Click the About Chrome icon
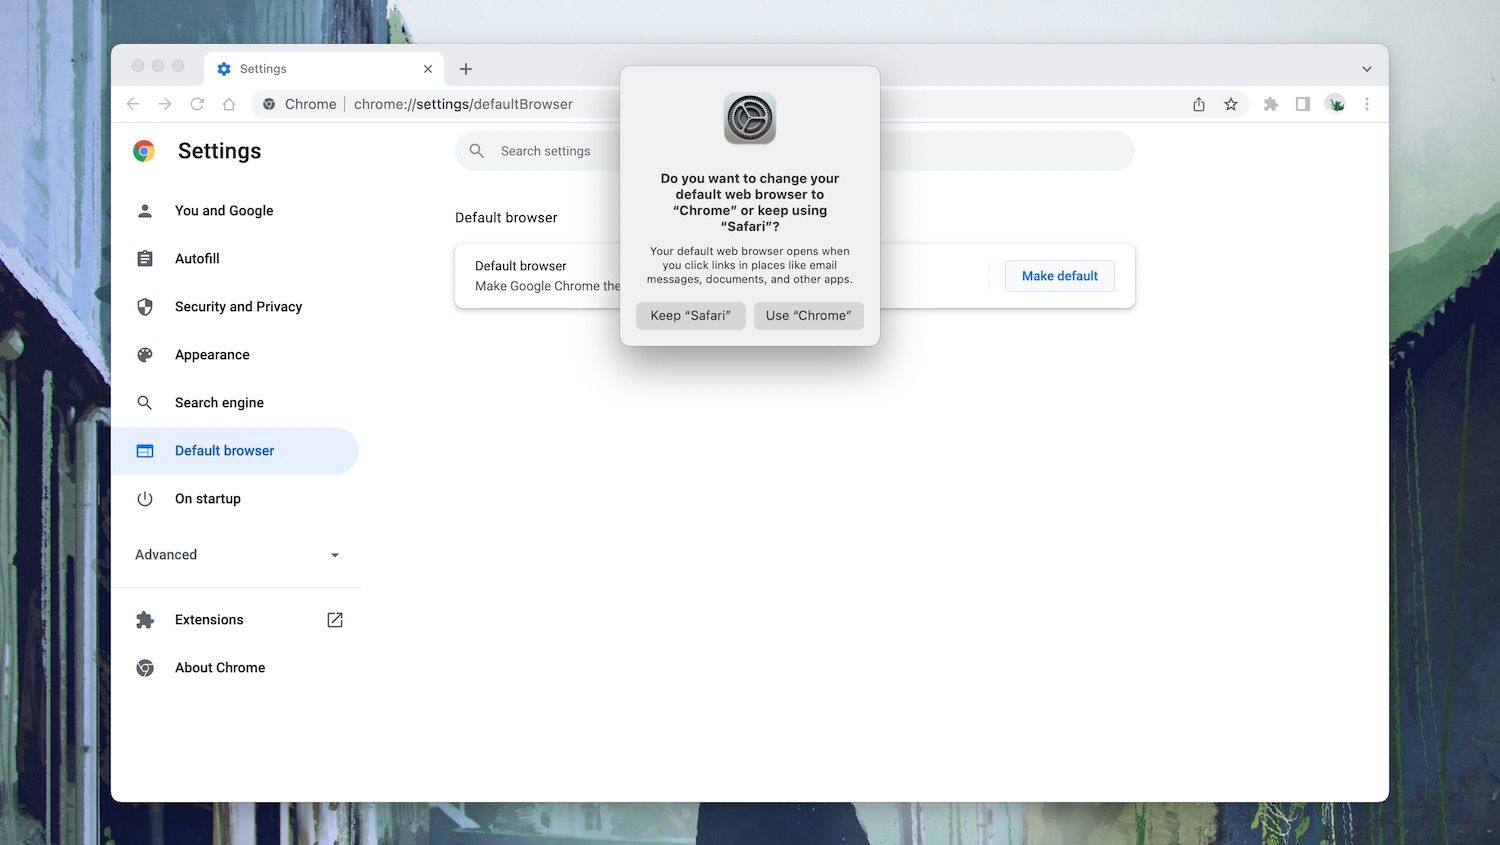This screenshot has width=1500, height=845. point(145,667)
